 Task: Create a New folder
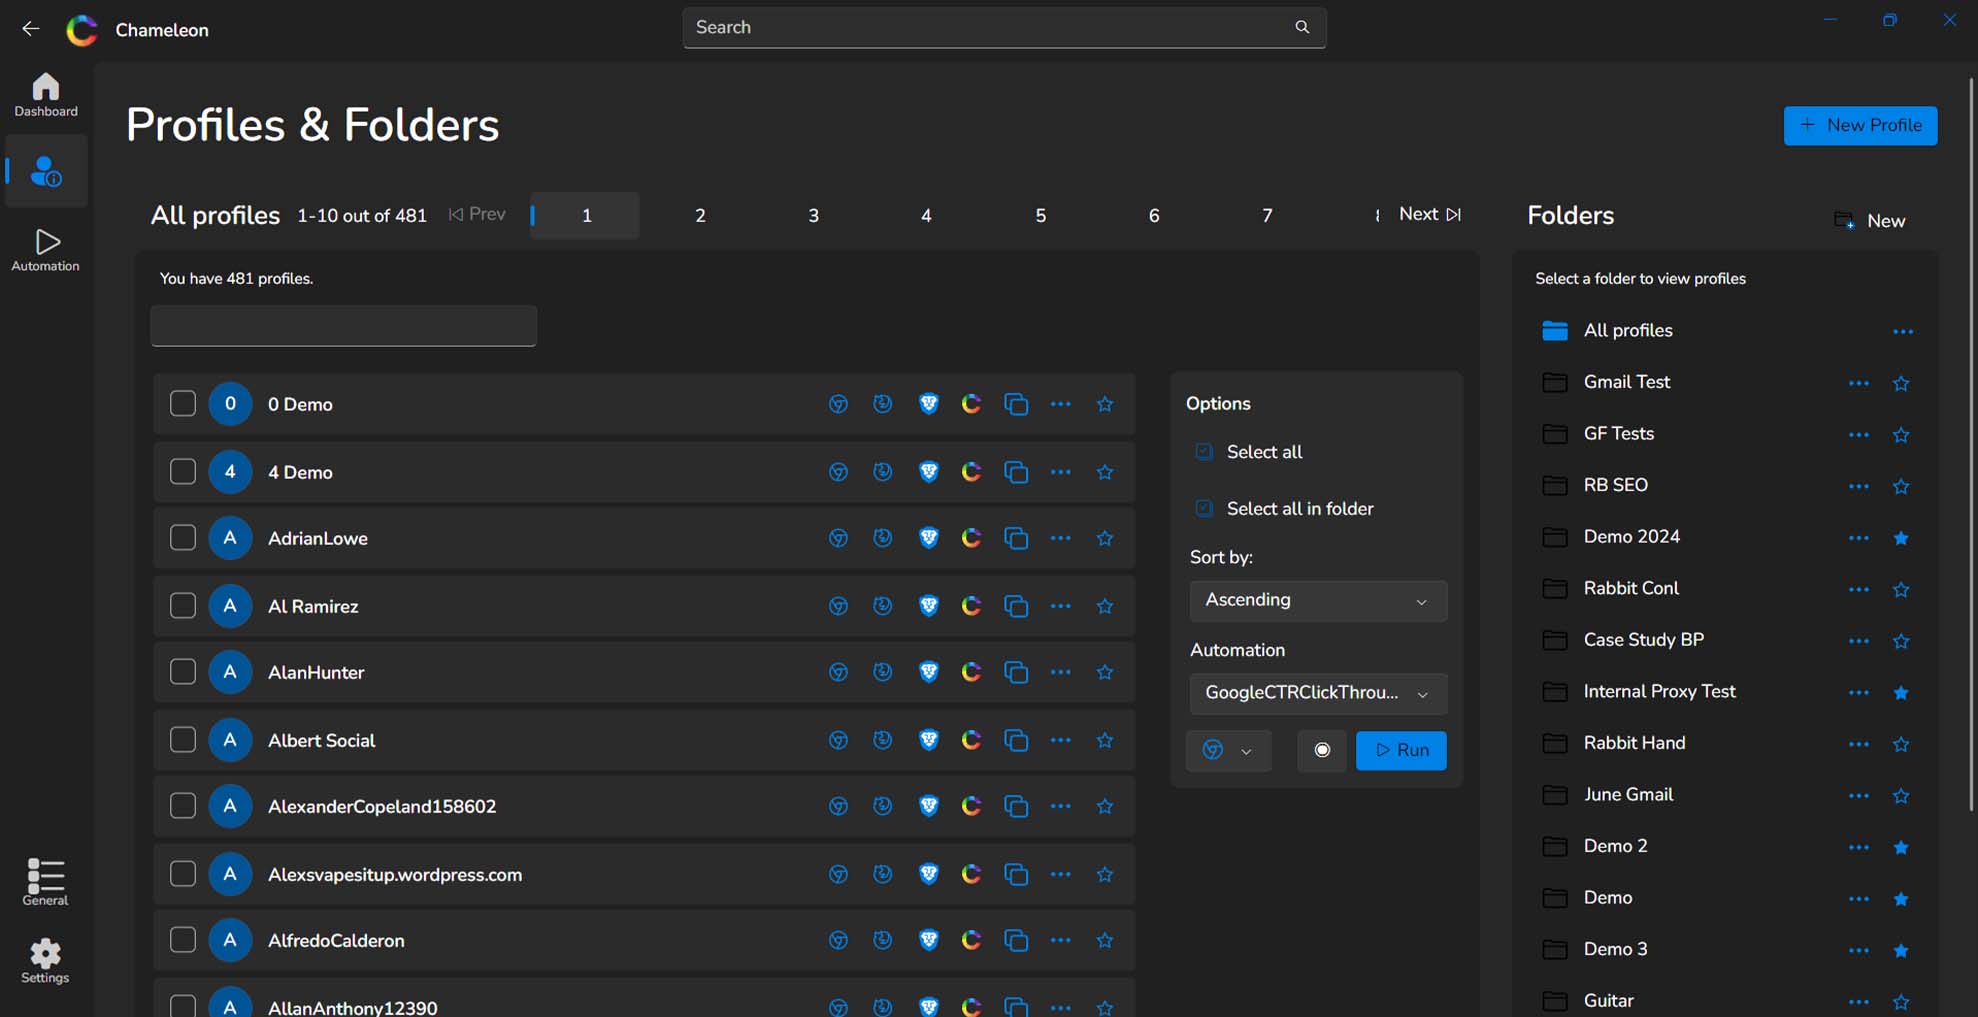[1869, 220]
